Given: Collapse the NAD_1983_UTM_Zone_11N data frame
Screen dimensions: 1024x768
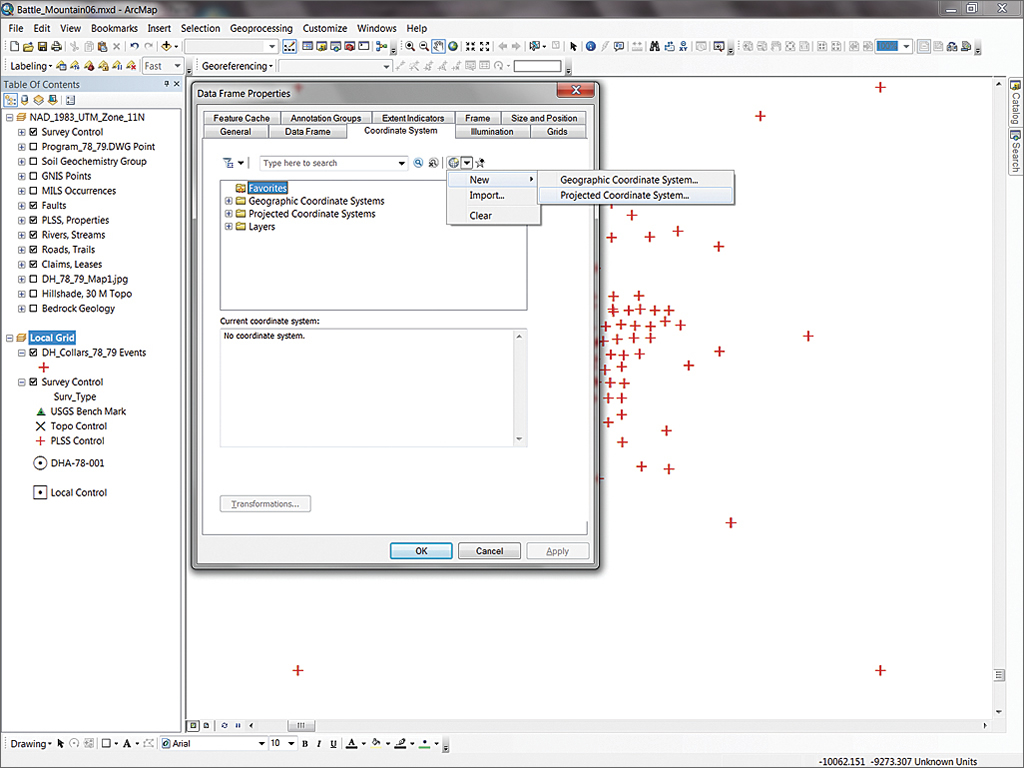Looking at the screenshot, I should [10, 118].
